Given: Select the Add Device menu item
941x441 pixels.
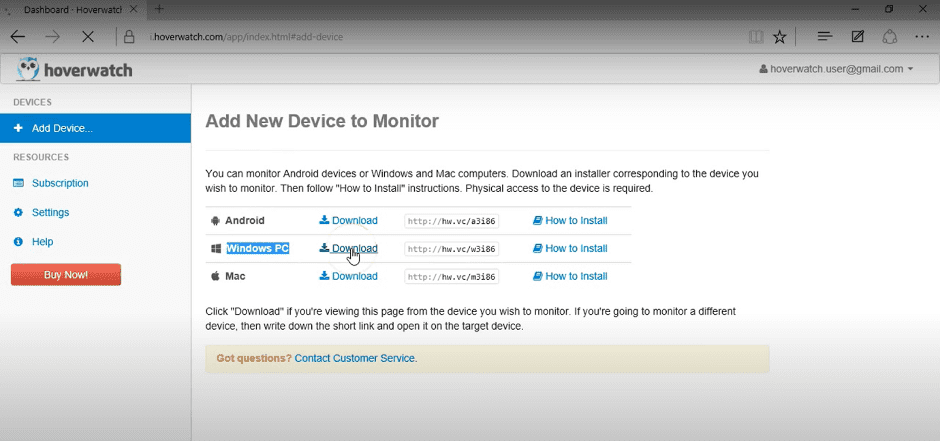Looking at the screenshot, I should point(95,128).
